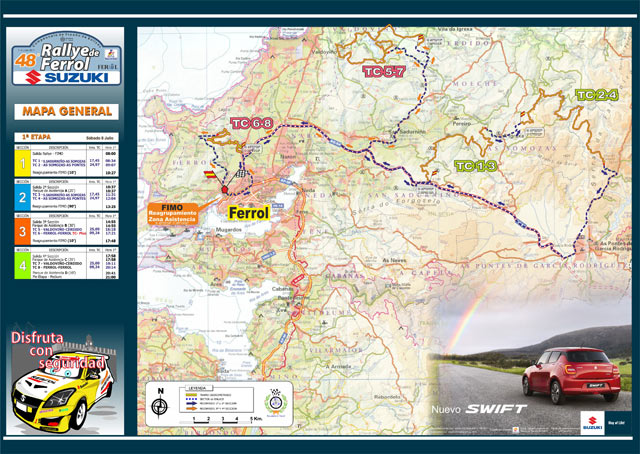This screenshot has height=454, width=640.
Task: Click the yellow section 1 number block
Action: [x=22, y=163]
